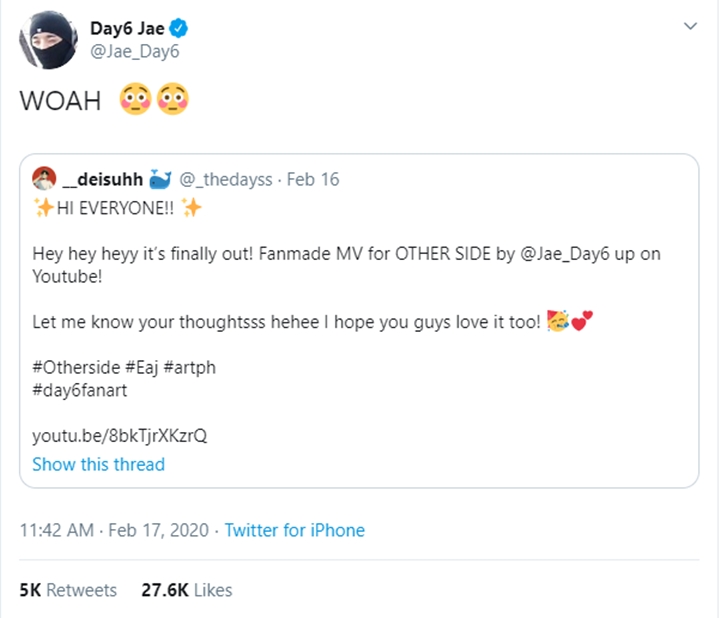Click the blue verified badge
720x618 pixels.
(x=179, y=29)
